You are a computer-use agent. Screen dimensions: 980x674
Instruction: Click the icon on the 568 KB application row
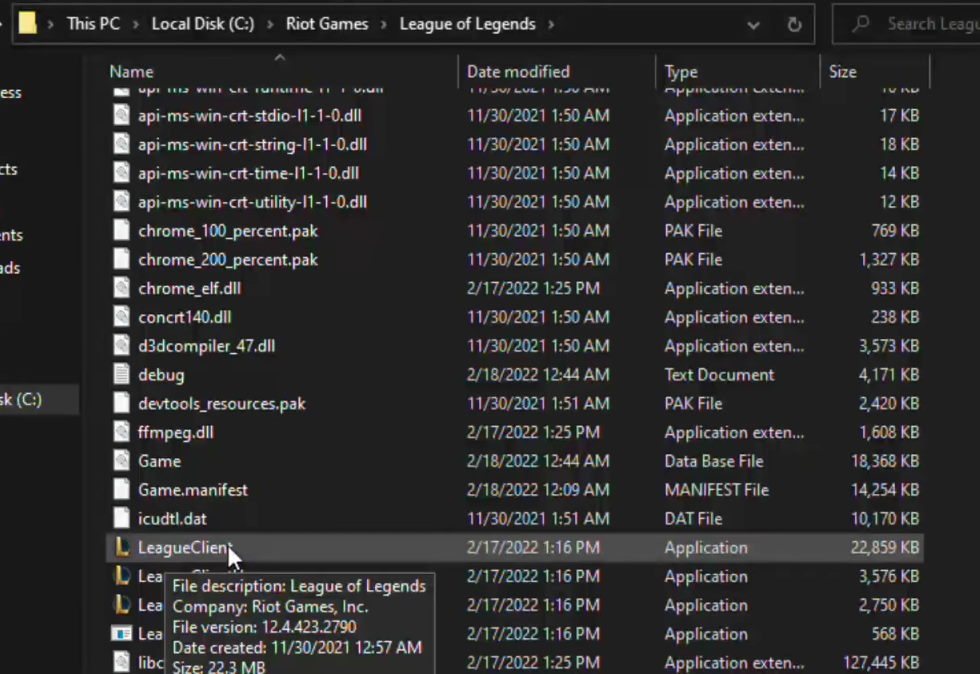pyautogui.click(x=122, y=633)
